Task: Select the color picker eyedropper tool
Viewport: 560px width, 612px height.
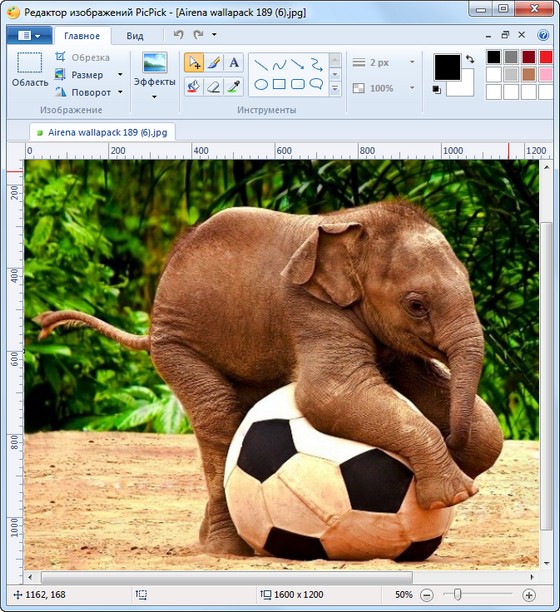Action: pos(234,86)
